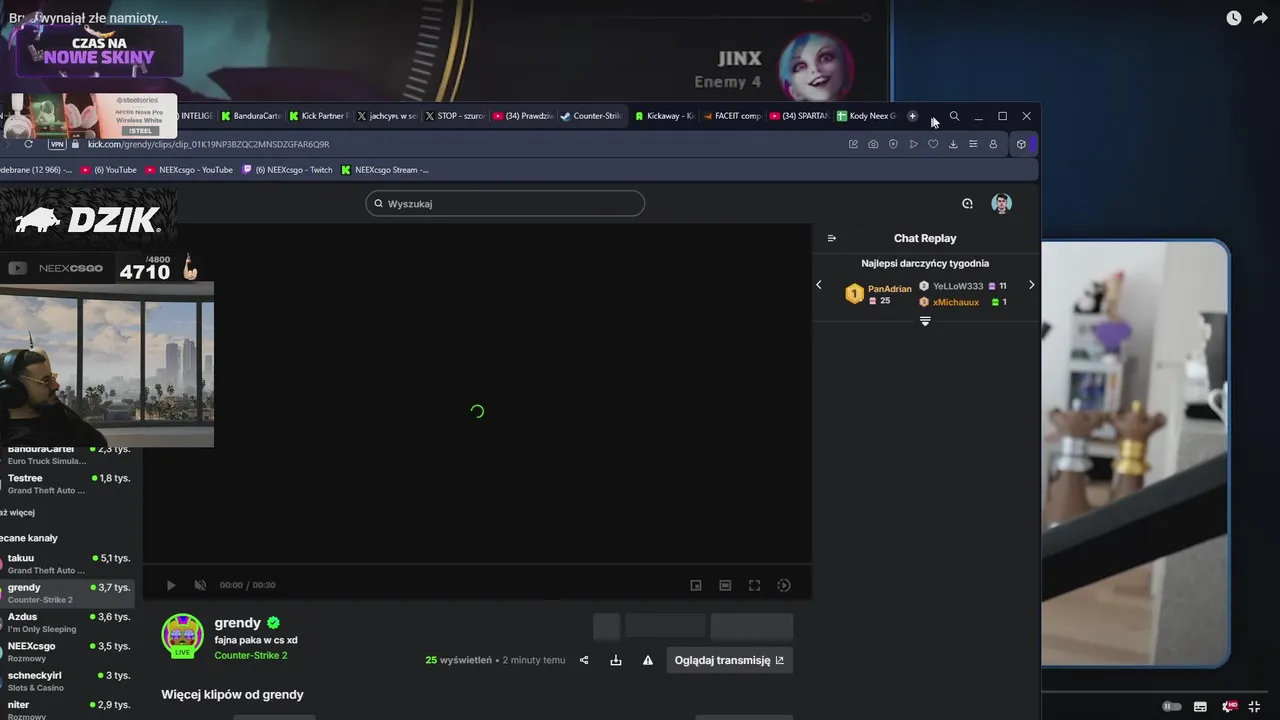Open Testree channel from sidebar
1280x720 pixels.
[x=67, y=484]
